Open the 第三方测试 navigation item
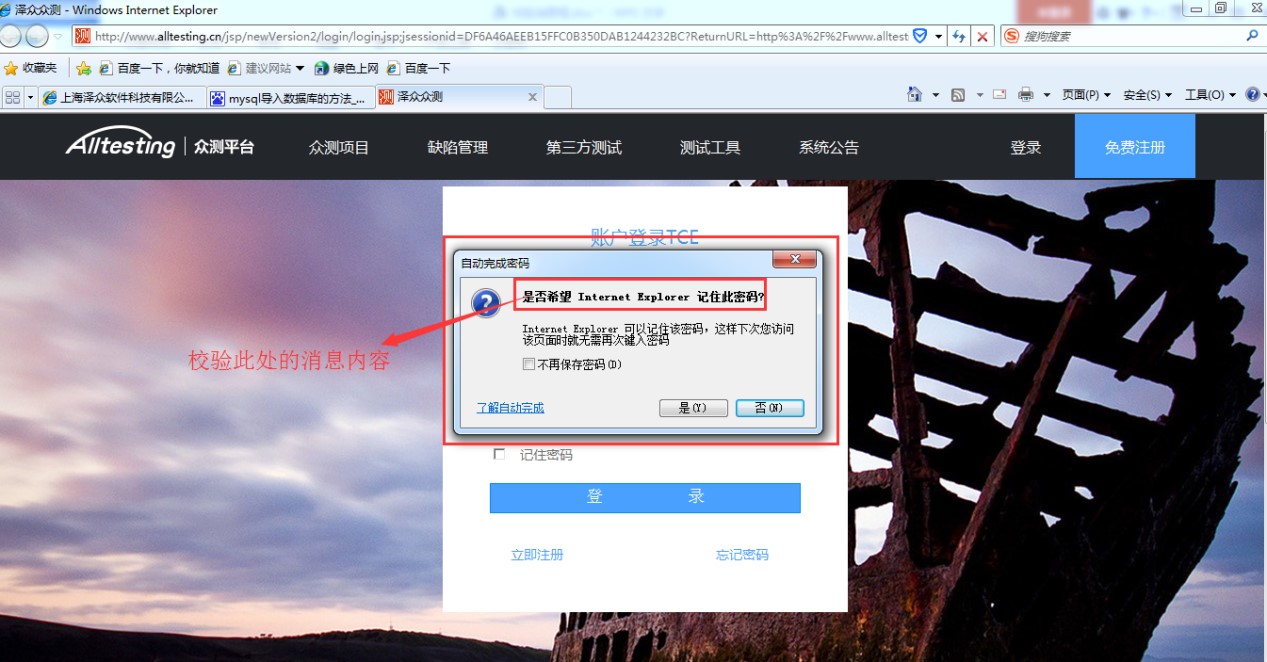 584,147
